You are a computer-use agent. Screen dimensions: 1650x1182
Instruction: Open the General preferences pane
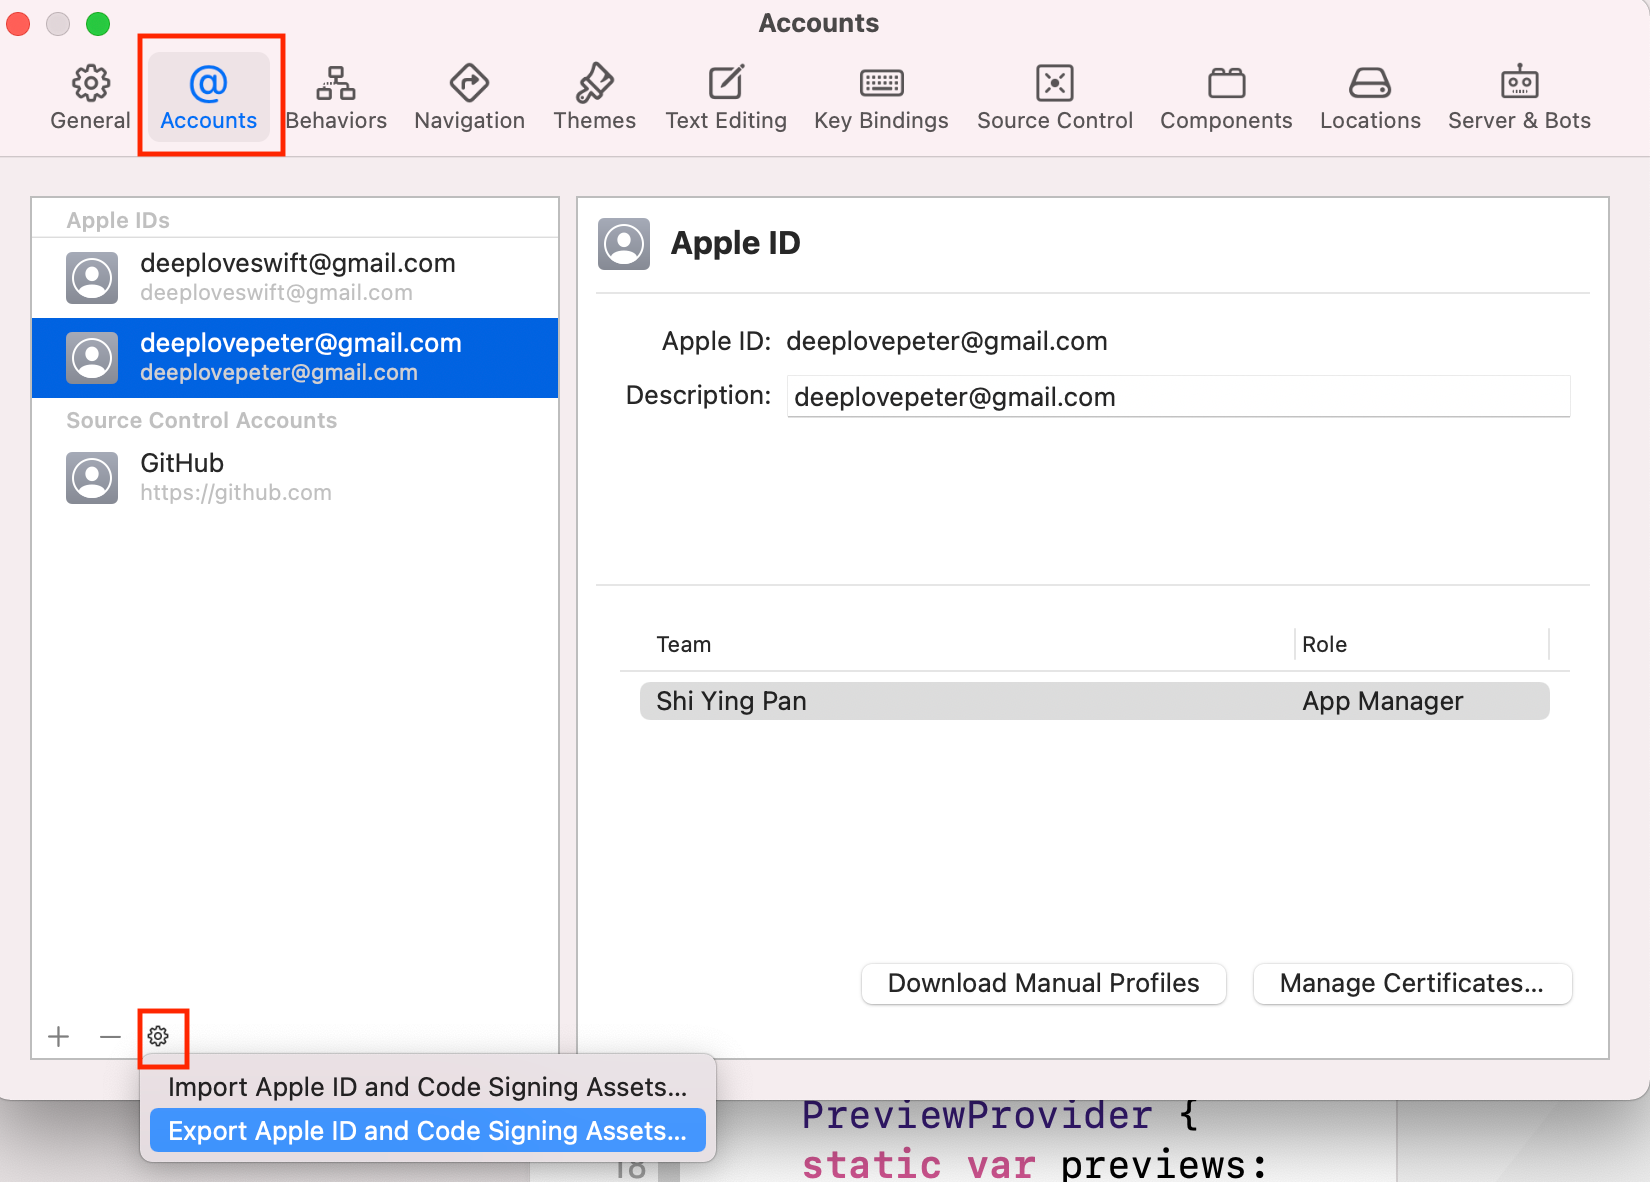click(90, 98)
